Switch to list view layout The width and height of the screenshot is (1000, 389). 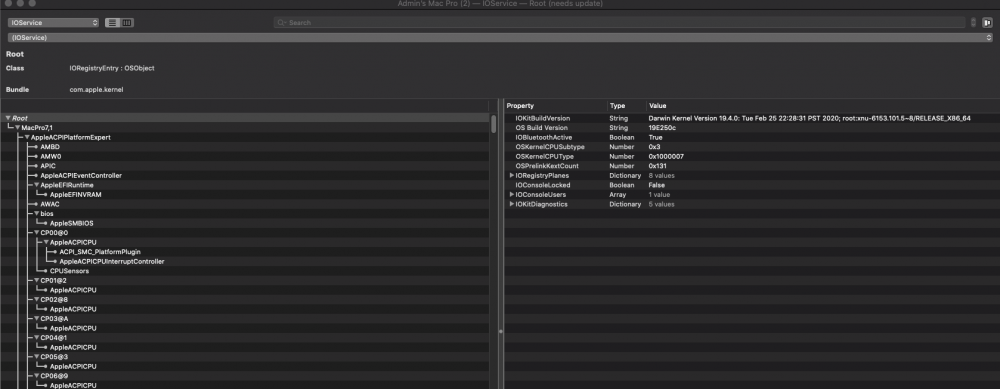(x=112, y=22)
